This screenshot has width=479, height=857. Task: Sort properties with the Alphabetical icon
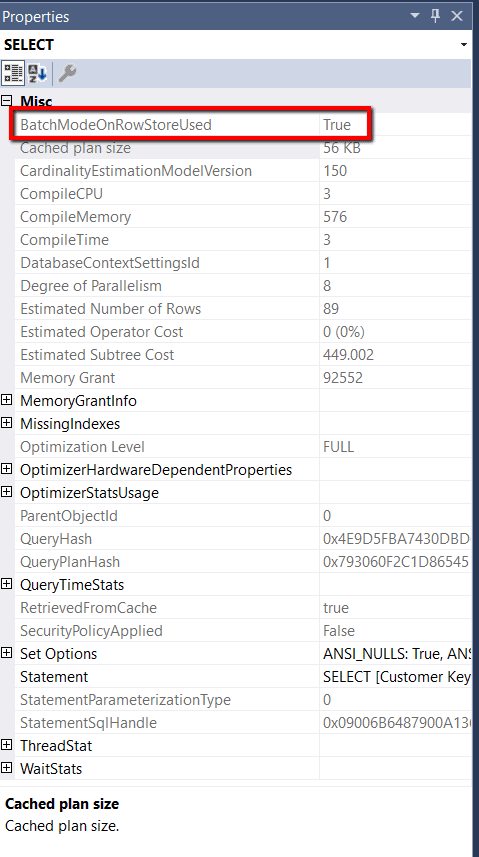pyautogui.click(x=38, y=73)
